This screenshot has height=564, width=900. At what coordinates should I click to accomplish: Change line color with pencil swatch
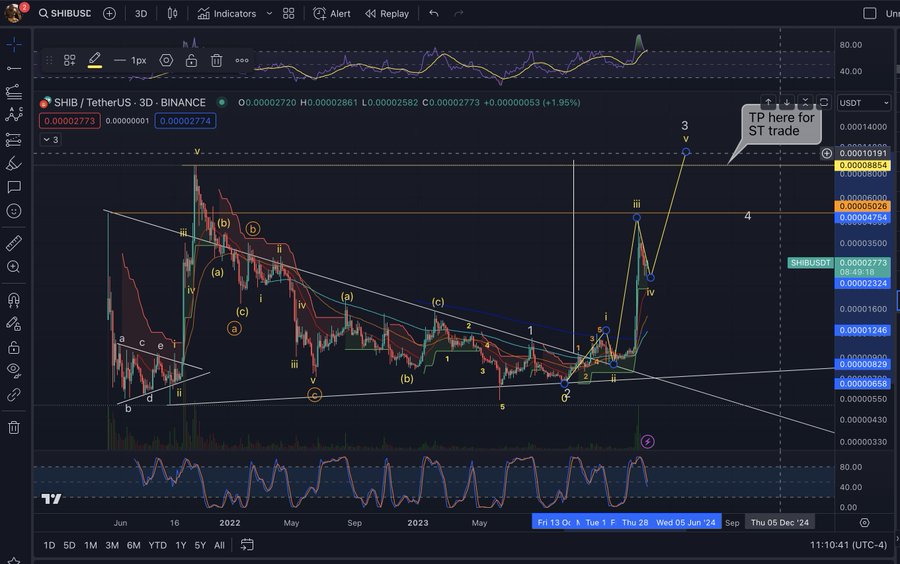pyautogui.click(x=95, y=60)
